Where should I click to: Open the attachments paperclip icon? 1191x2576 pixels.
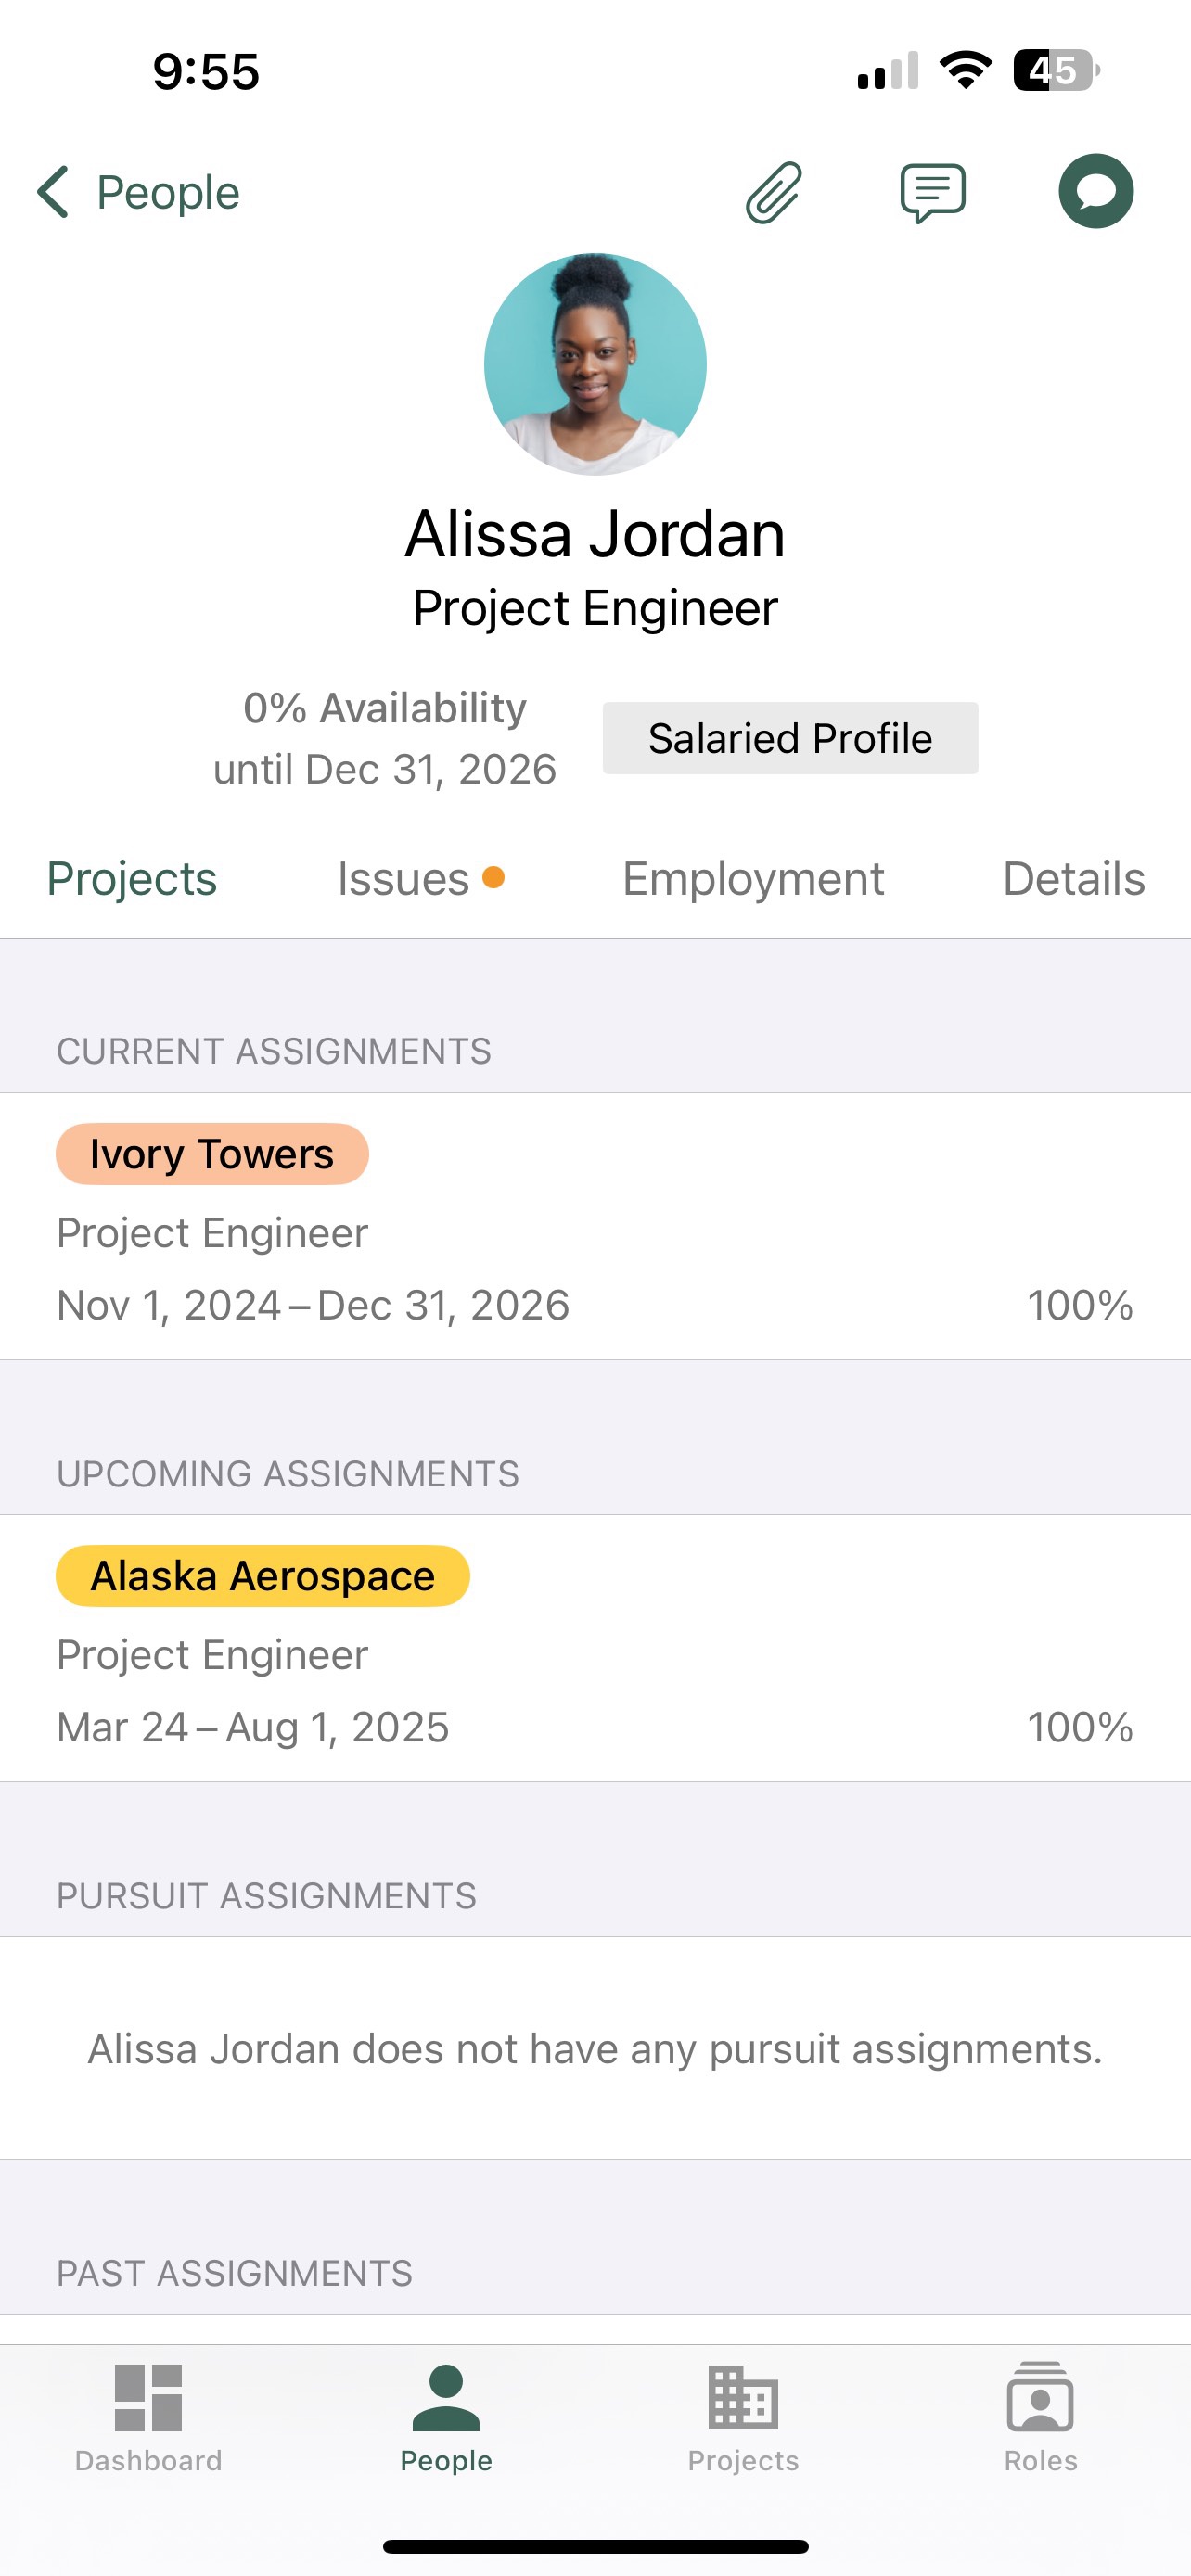pyautogui.click(x=774, y=192)
